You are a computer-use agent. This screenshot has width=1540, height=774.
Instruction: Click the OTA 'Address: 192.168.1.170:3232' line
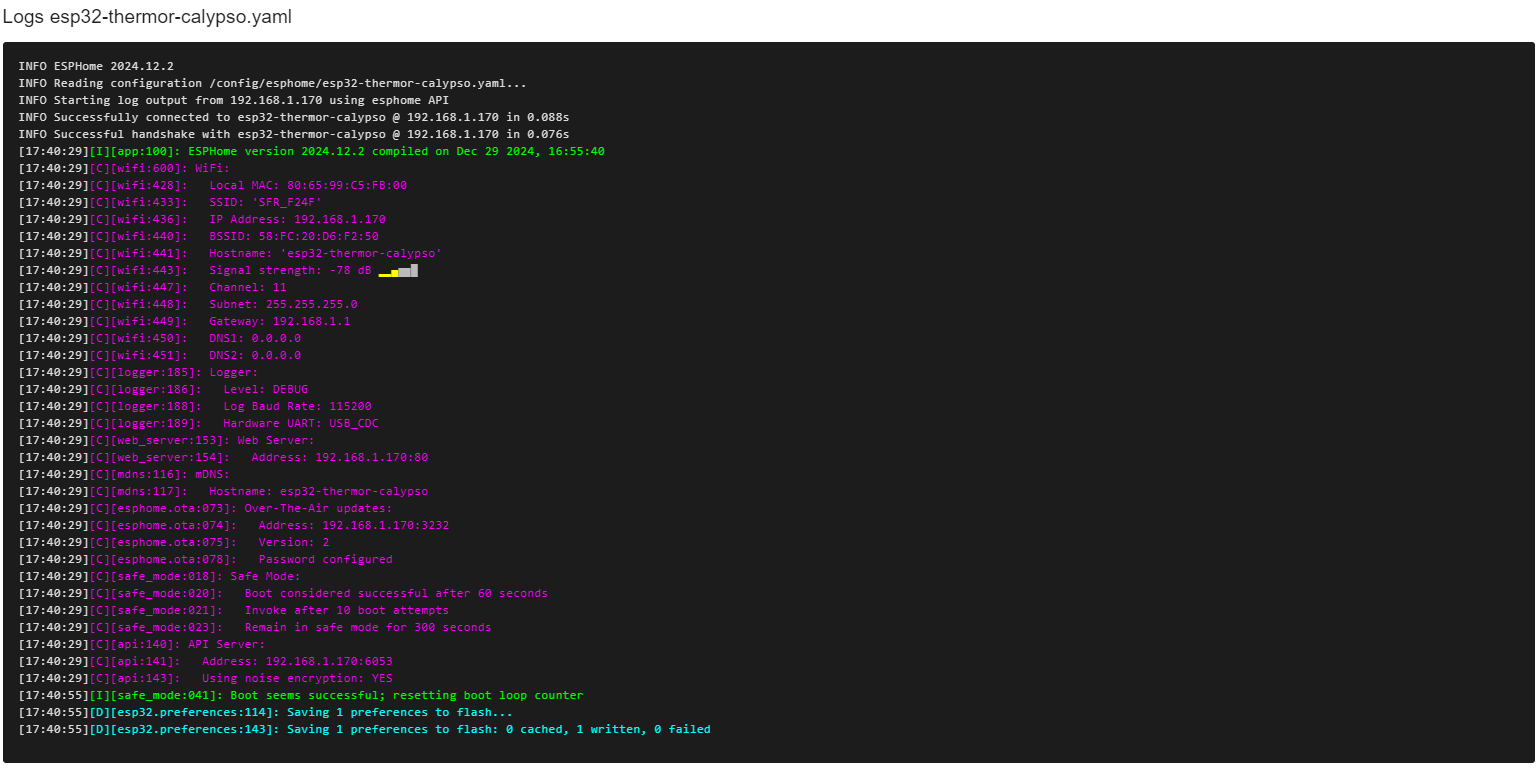pyautogui.click(x=233, y=525)
